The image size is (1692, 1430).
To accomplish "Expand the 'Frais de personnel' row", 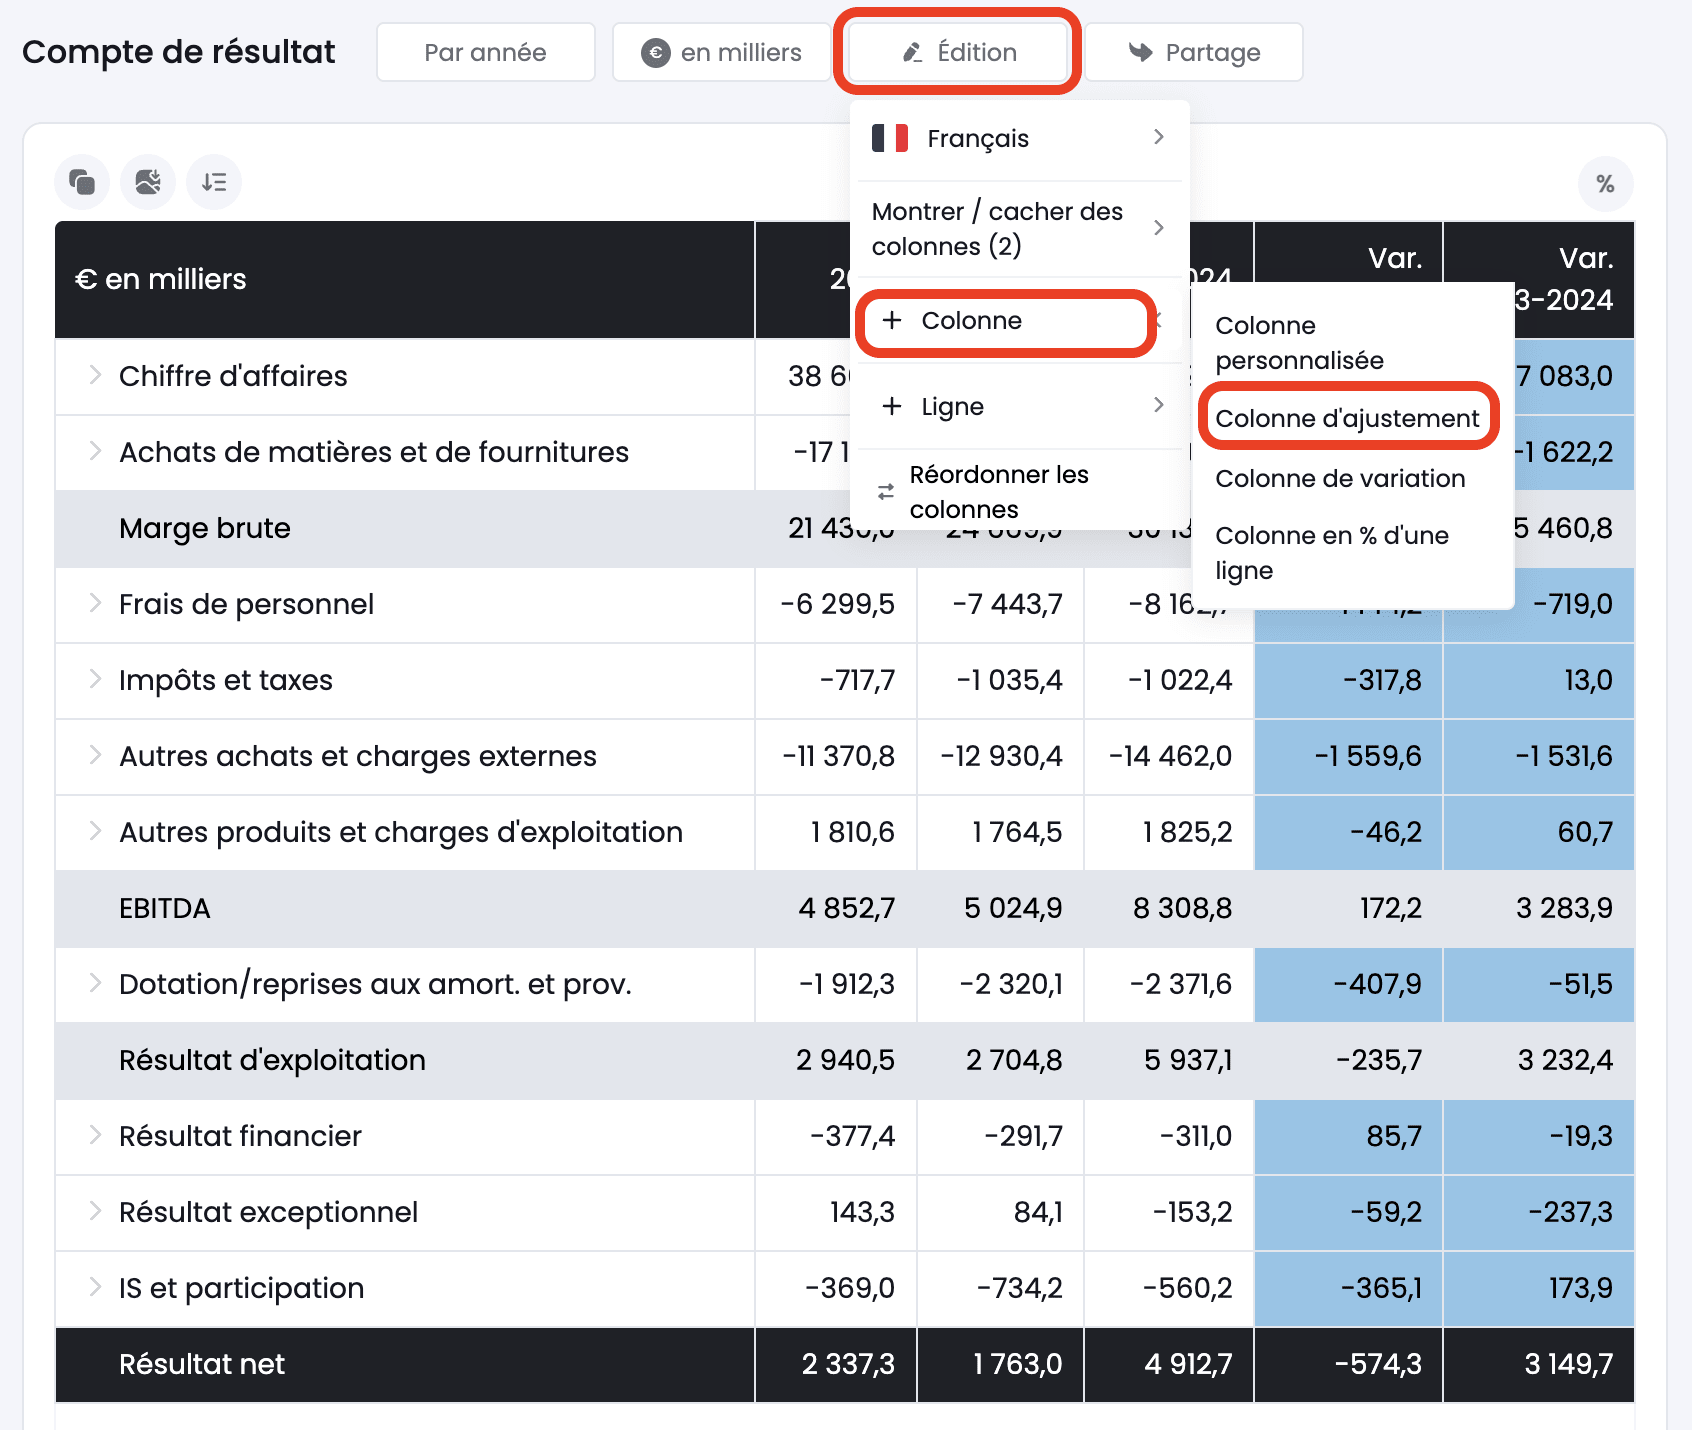I will (95, 603).
